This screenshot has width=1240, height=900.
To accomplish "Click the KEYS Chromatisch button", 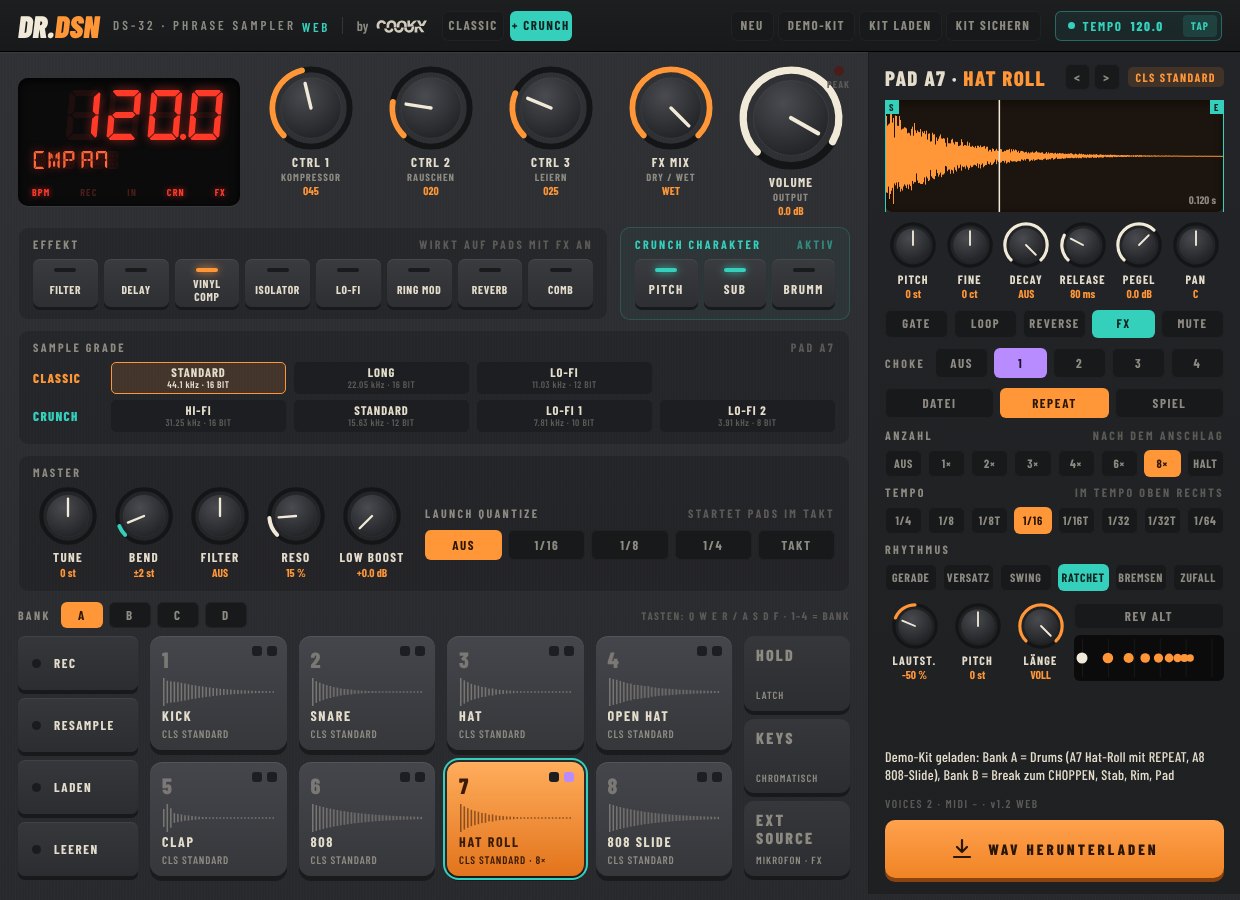I will click(x=797, y=757).
